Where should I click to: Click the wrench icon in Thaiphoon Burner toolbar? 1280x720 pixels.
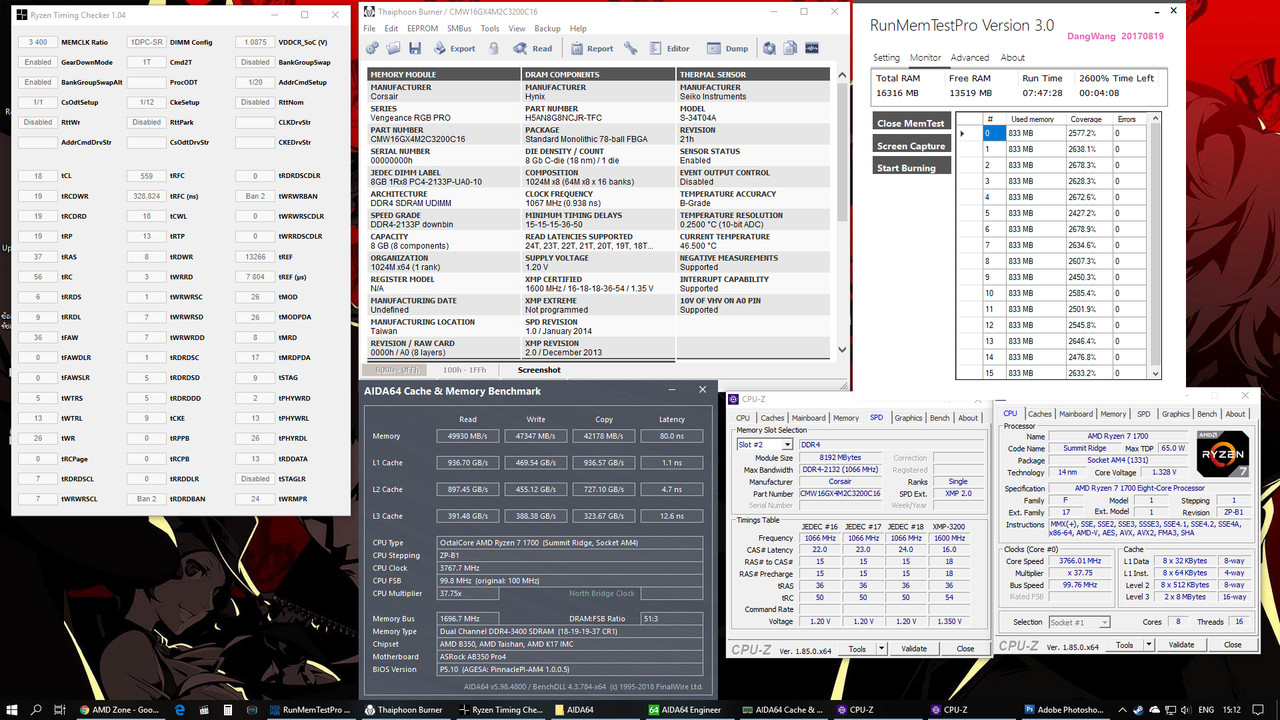click(630, 48)
